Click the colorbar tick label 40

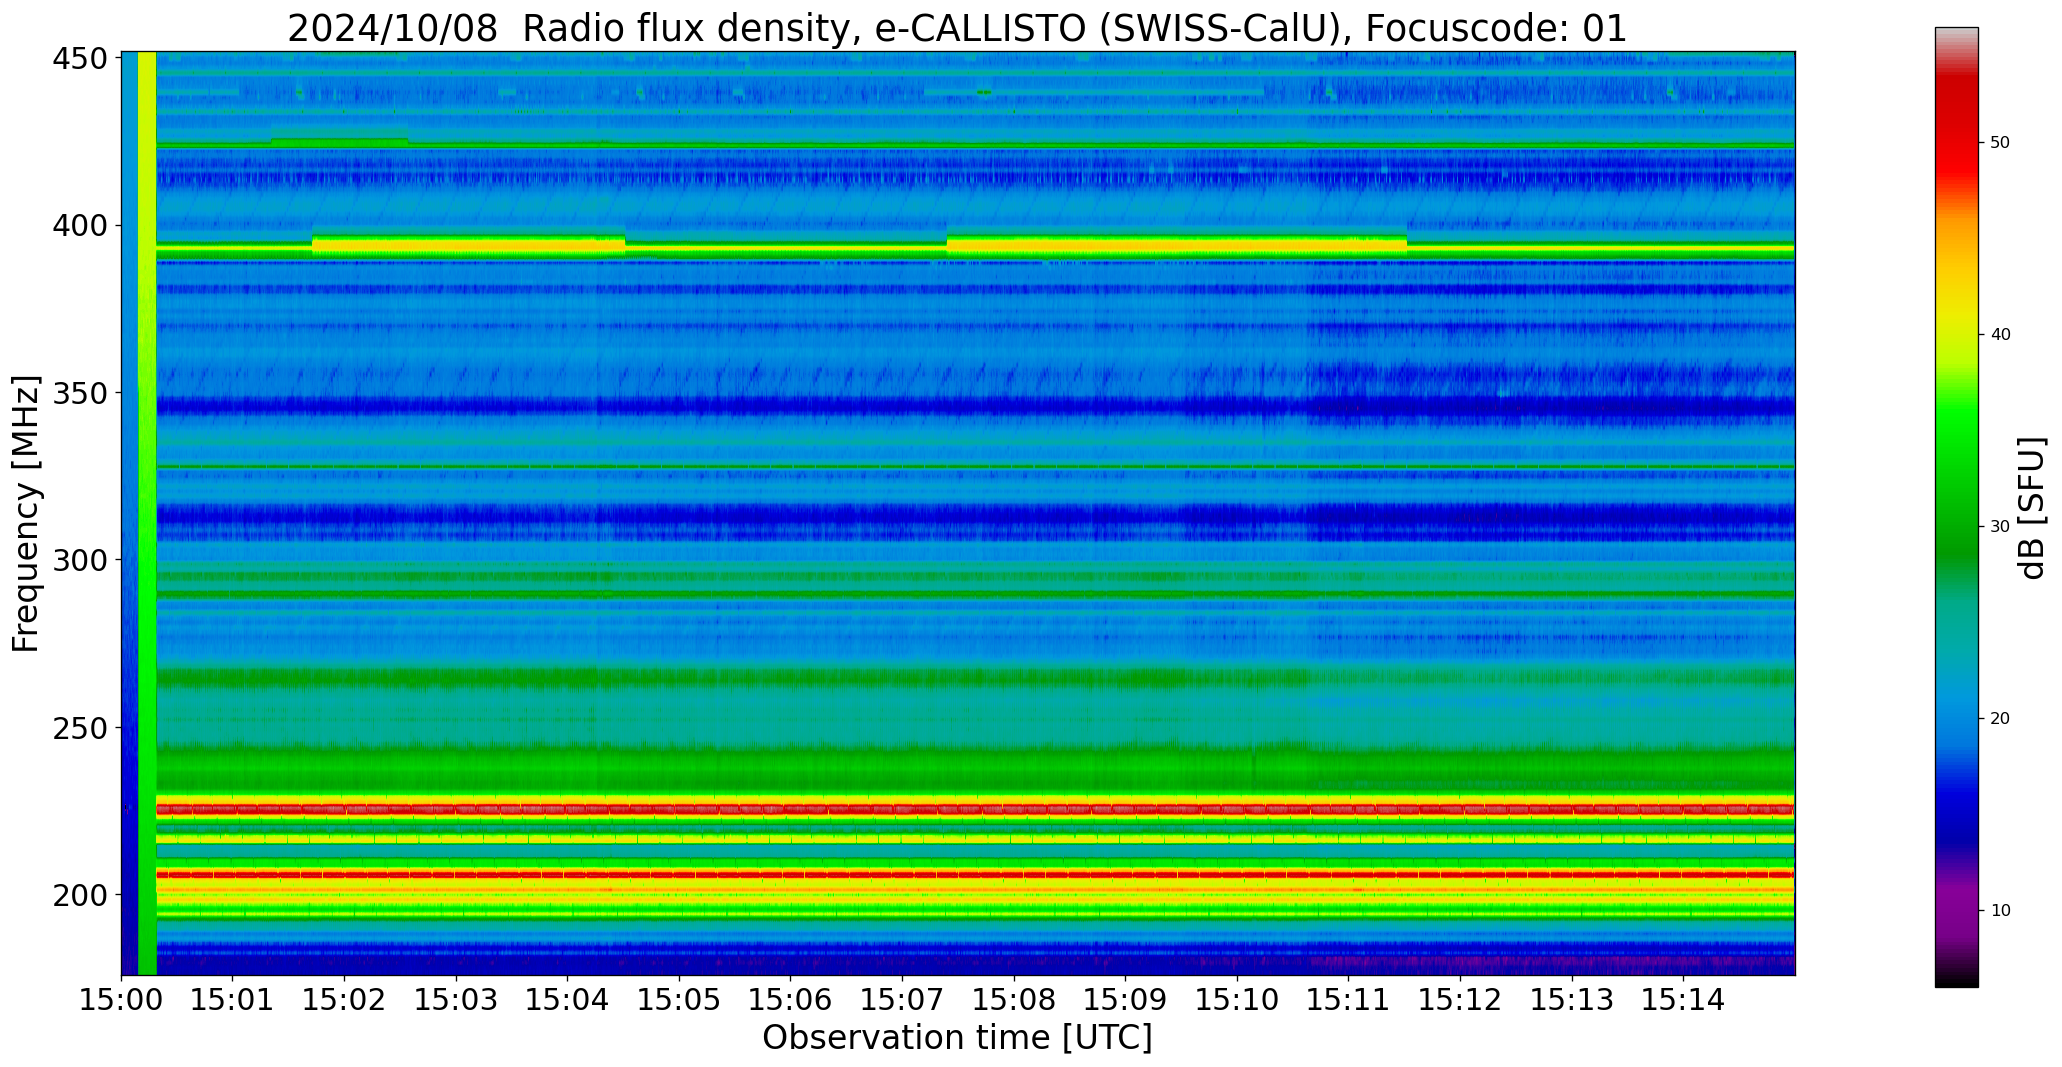[2000, 335]
